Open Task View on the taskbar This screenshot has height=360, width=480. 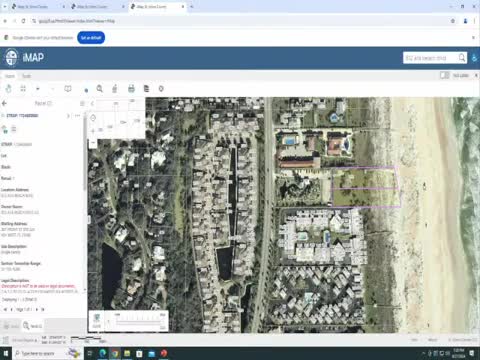pyautogui.click(x=90, y=353)
